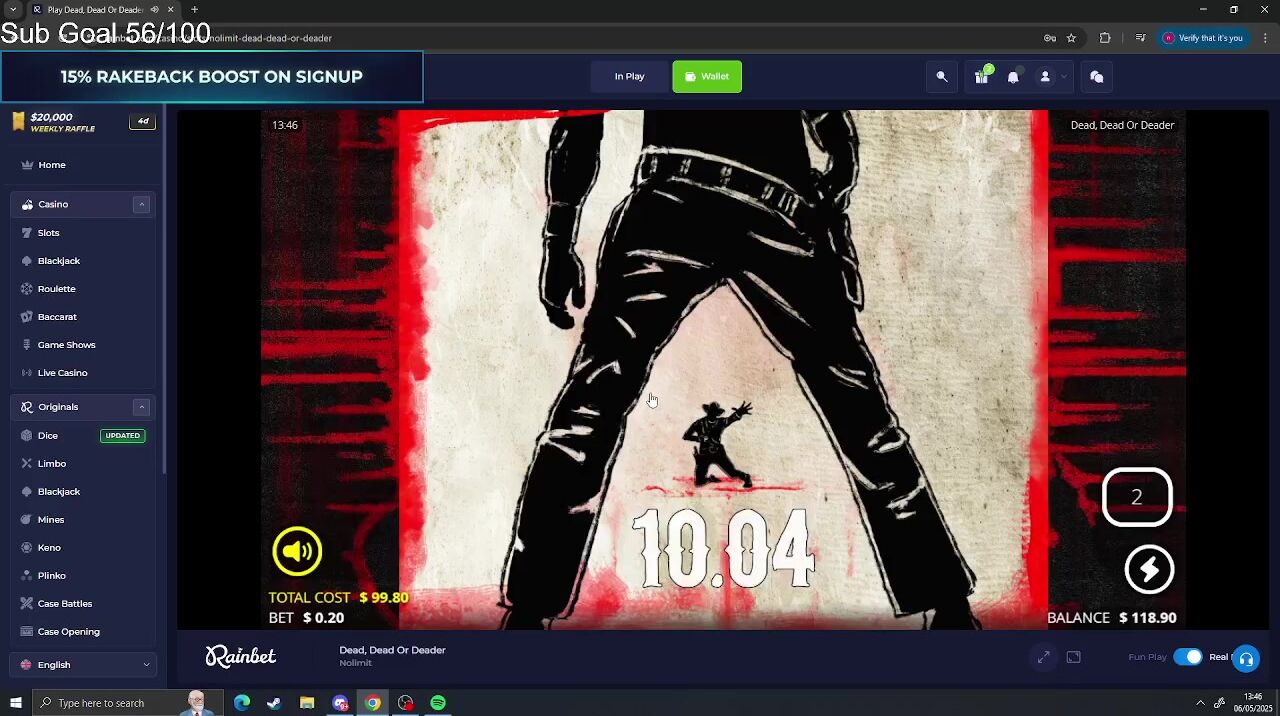
Task: Open the Dice original game
Action: [x=48, y=436]
